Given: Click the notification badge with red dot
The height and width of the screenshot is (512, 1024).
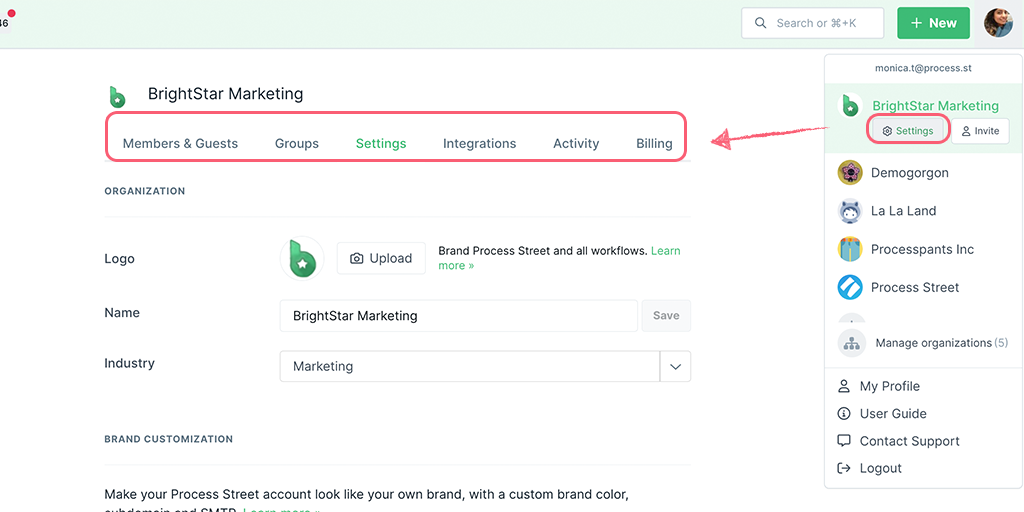Looking at the screenshot, I should [7, 19].
